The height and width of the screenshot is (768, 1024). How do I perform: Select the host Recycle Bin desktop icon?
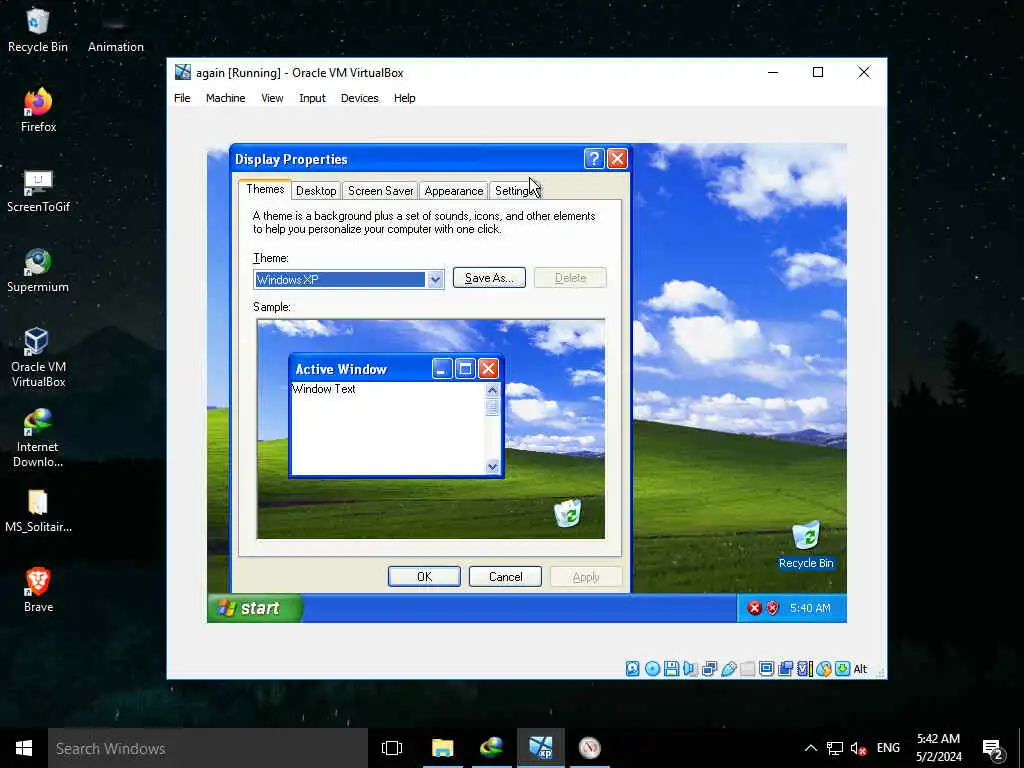pos(37,31)
